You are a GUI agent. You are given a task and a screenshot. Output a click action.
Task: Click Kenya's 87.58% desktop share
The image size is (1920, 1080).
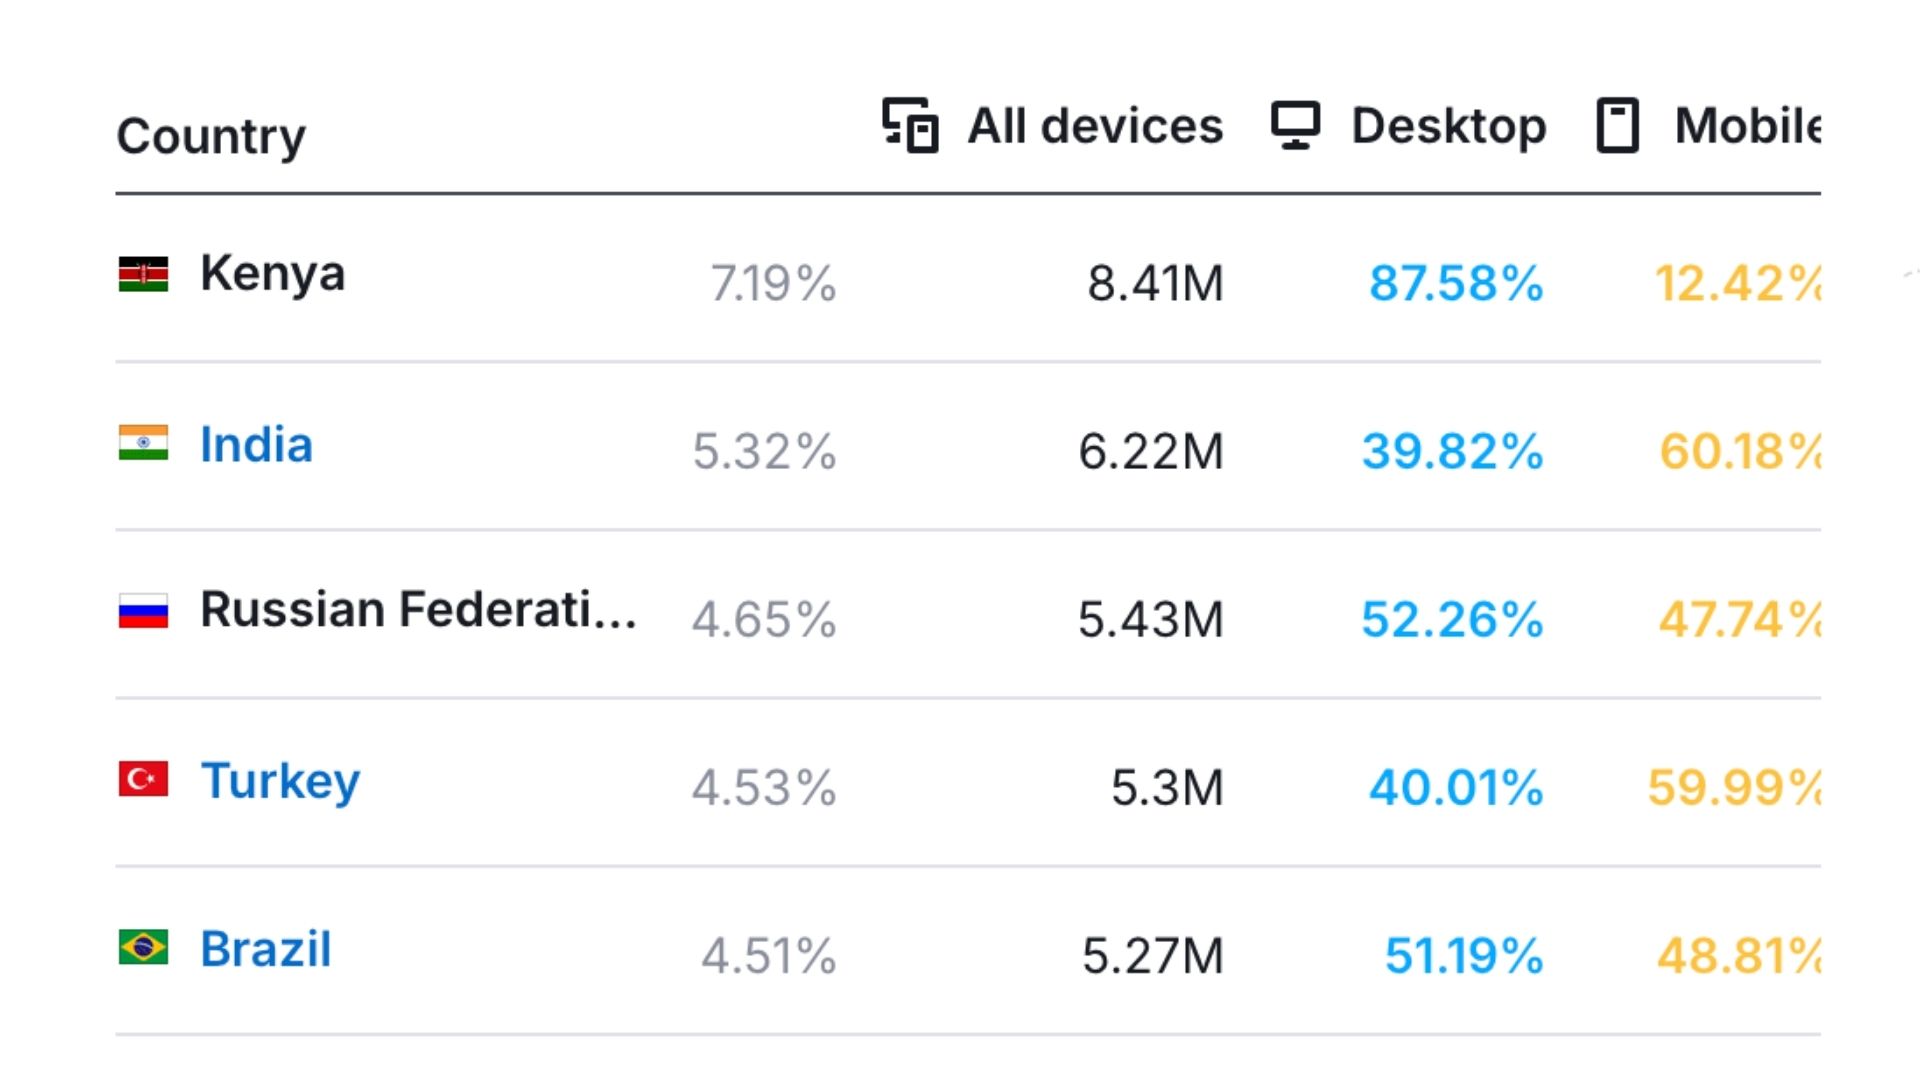point(1456,283)
